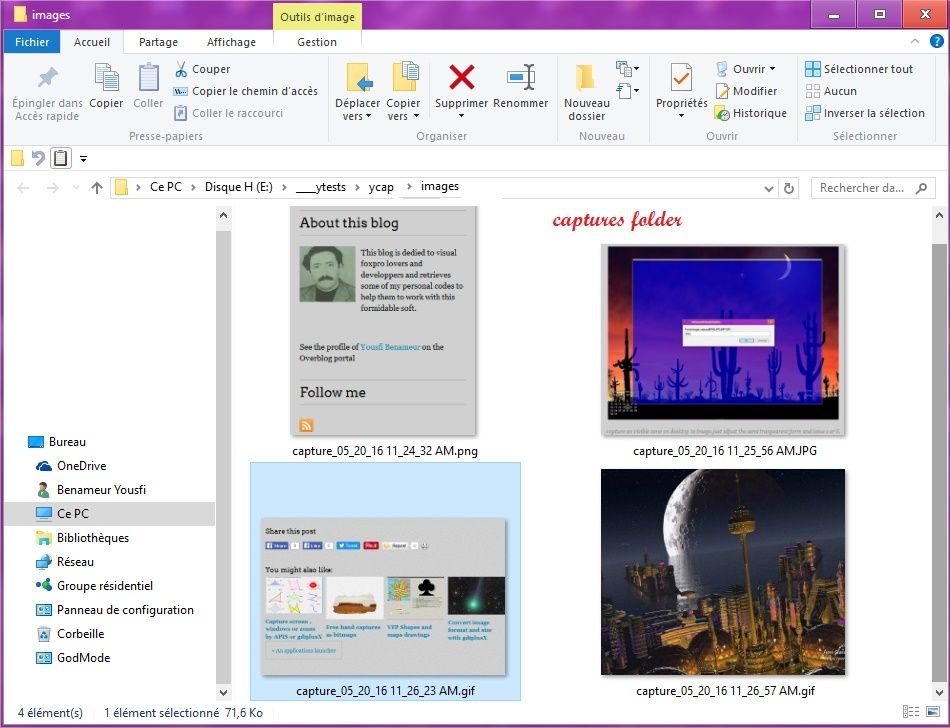Open the Gestion image tools tab
This screenshot has height=728, width=950.
pyautogui.click(x=317, y=42)
